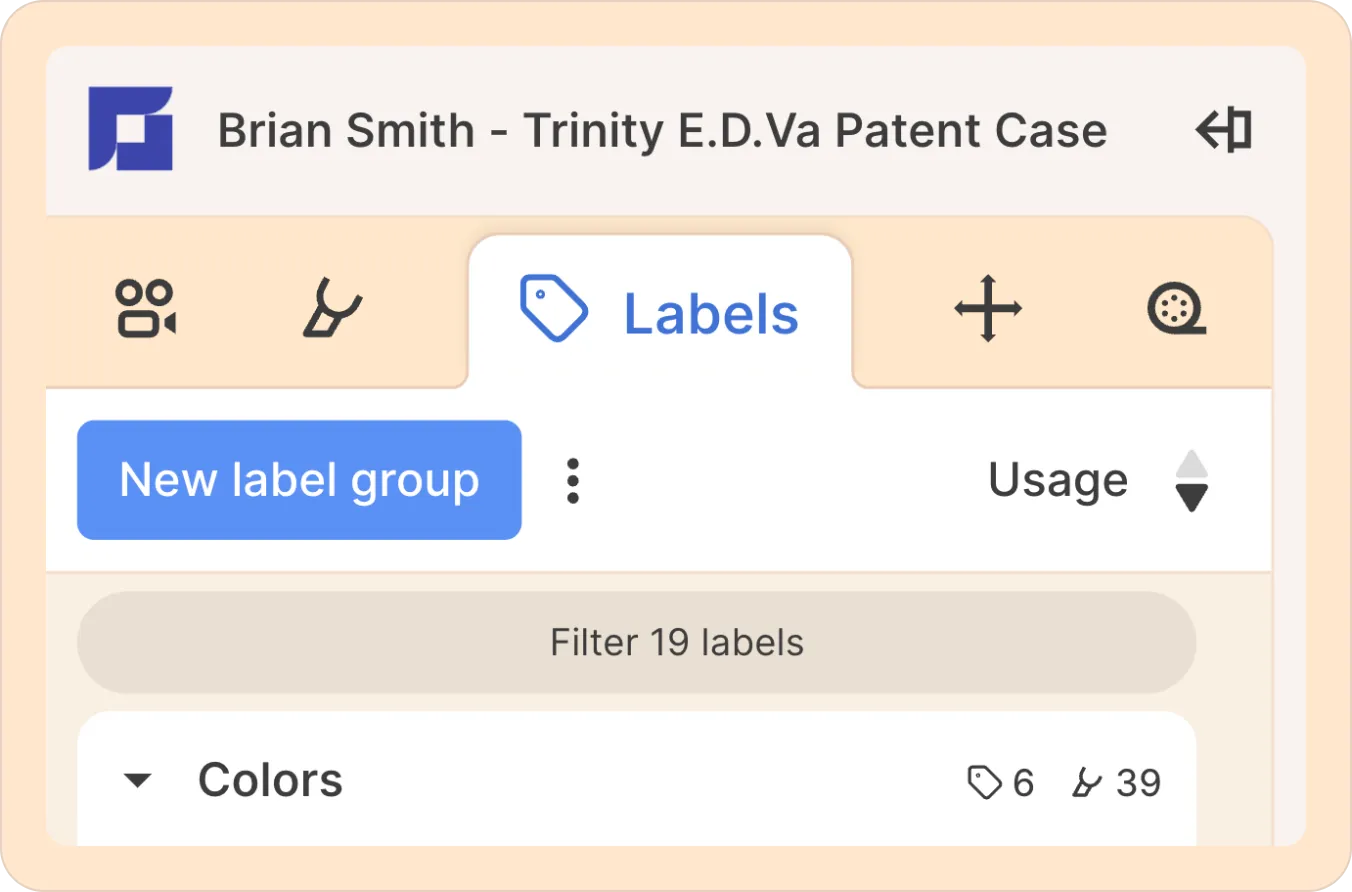
Task: Open the video recordings tab
Action: (146, 308)
